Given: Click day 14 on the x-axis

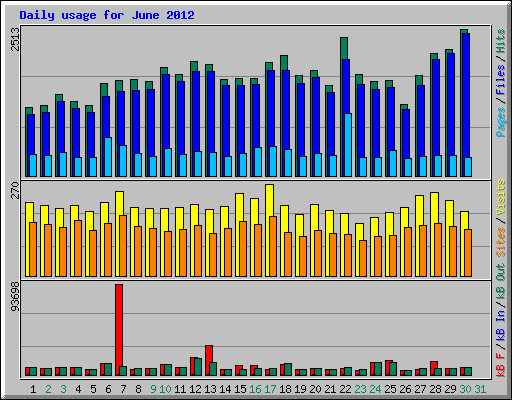Looking at the screenshot, I should click(225, 389).
